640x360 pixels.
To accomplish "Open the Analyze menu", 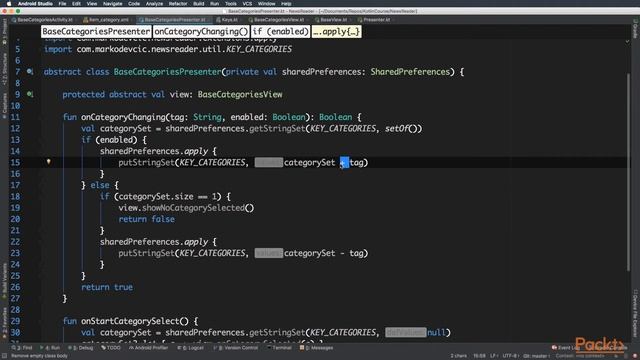I will click(154, 3).
